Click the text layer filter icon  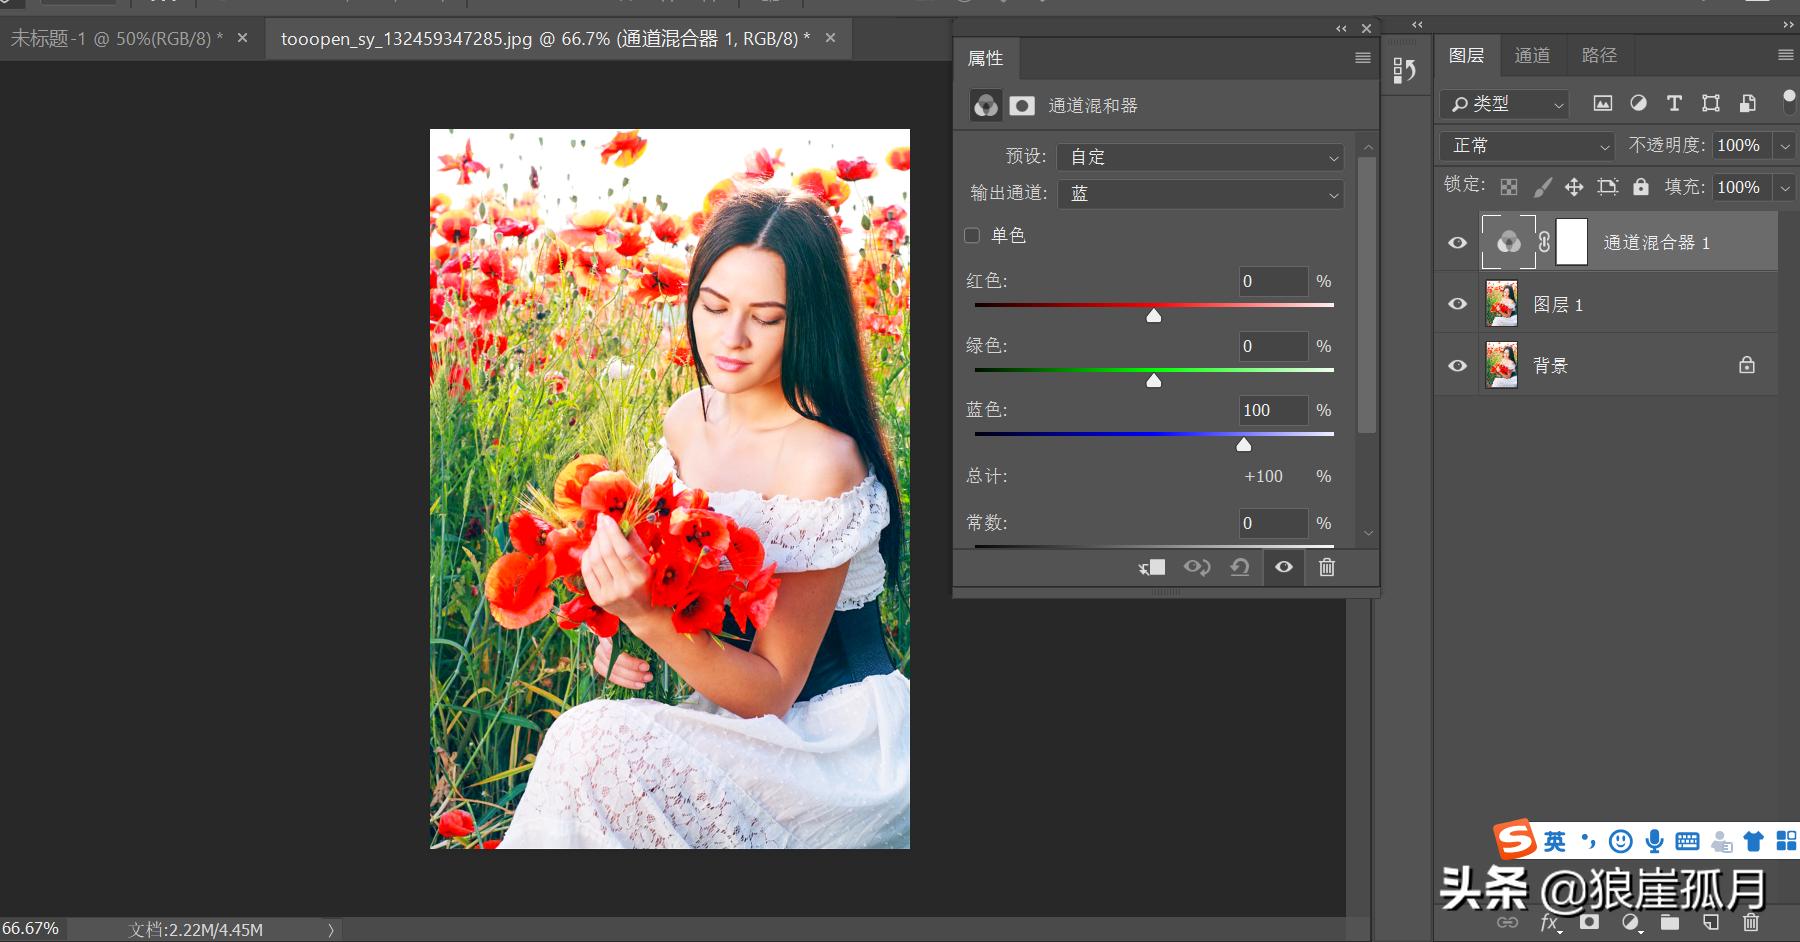click(x=1674, y=103)
